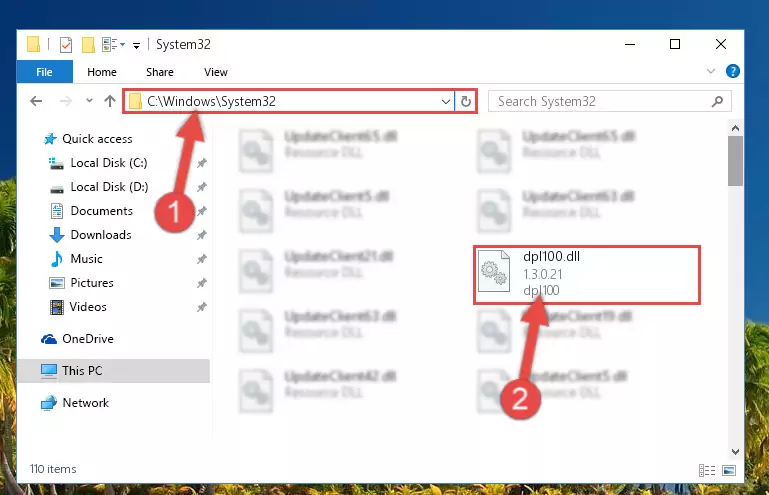
Task: Click the This PC monitor icon
Action: coord(49,371)
